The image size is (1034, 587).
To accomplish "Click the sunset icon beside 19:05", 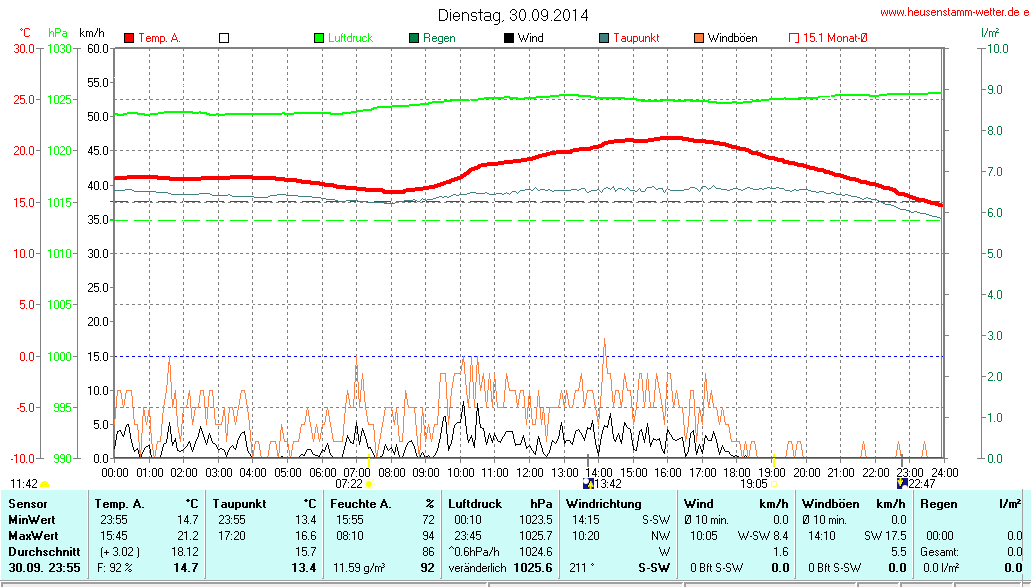I will pos(774,484).
